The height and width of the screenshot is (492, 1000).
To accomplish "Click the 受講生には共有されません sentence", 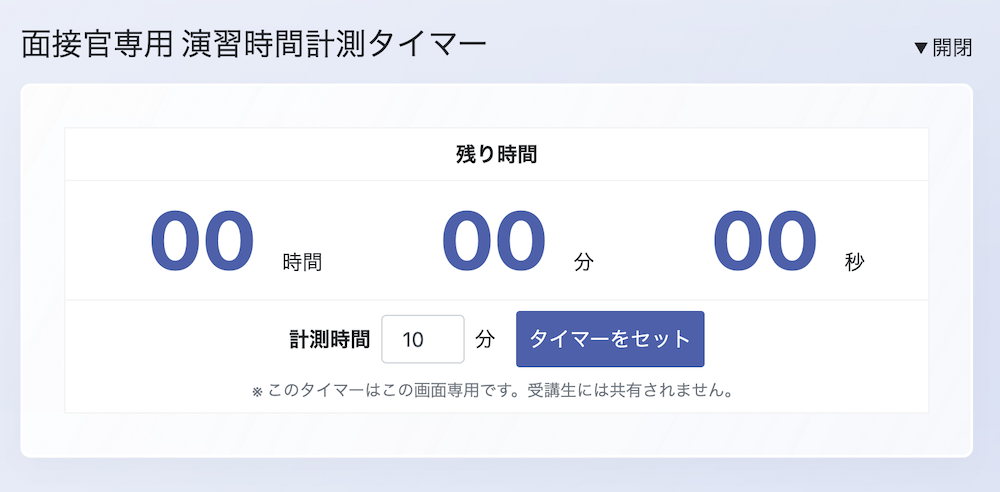I will [x=629, y=391].
